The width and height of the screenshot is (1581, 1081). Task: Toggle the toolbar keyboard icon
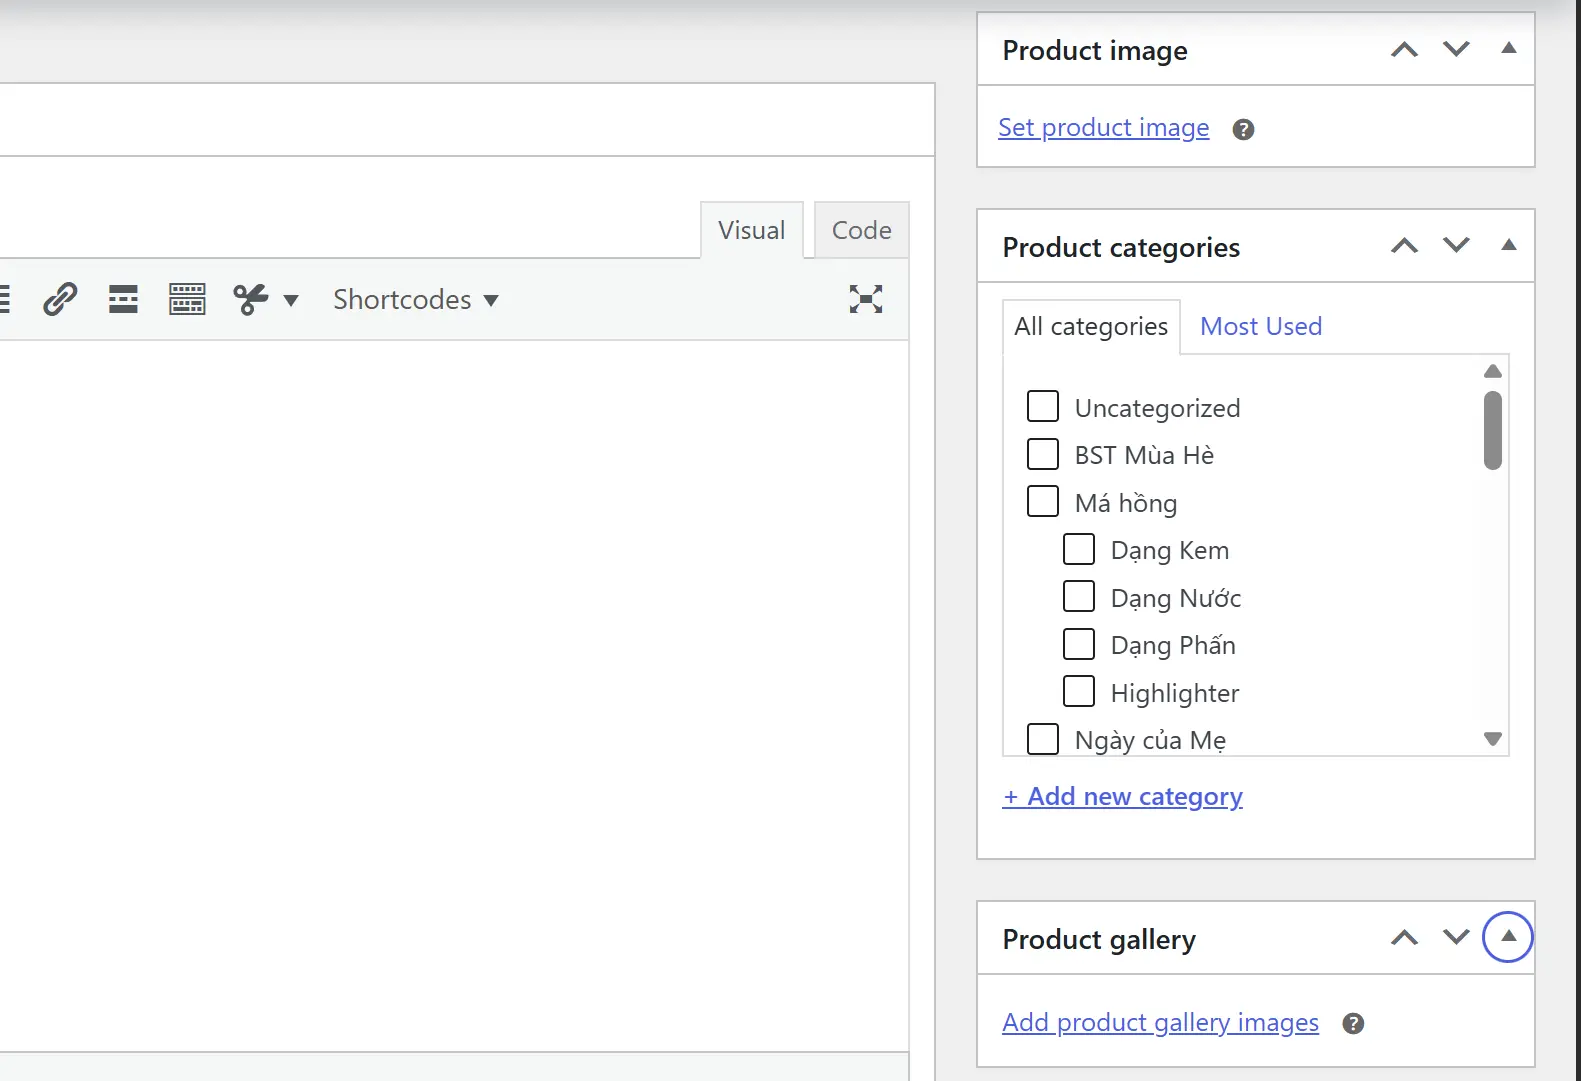pos(187,299)
